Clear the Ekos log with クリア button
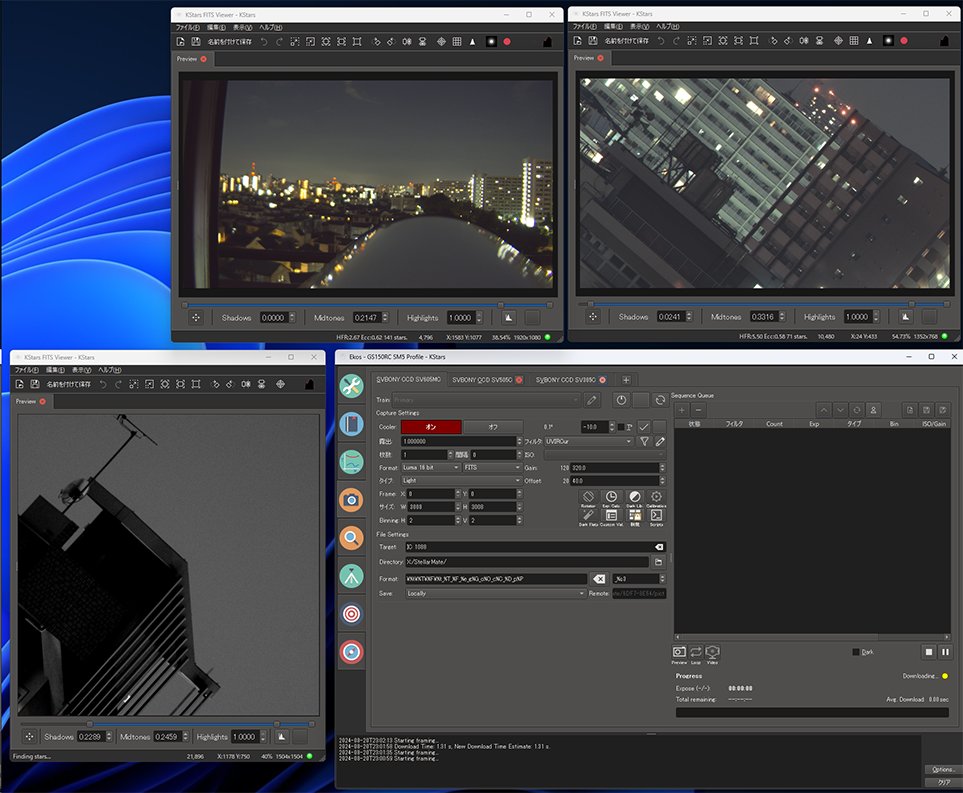Image resolution: width=963 pixels, height=793 pixels. [x=943, y=782]
